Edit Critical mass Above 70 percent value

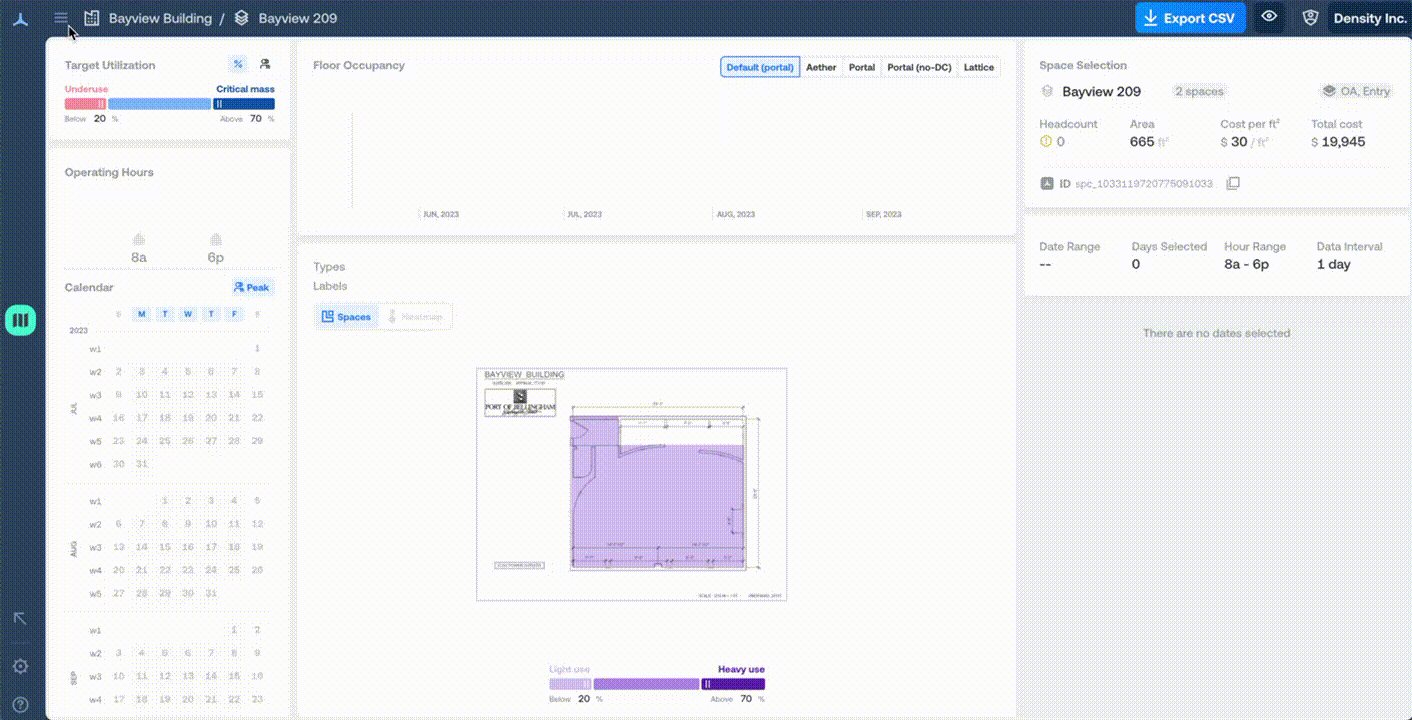256,118
